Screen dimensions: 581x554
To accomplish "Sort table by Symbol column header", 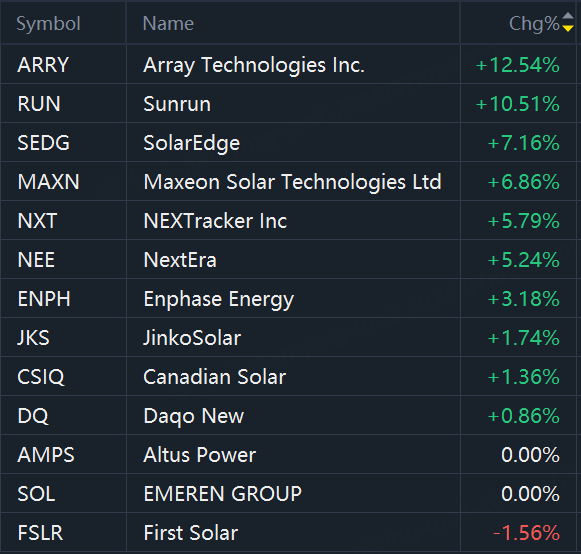I will [x=48, y=24].
